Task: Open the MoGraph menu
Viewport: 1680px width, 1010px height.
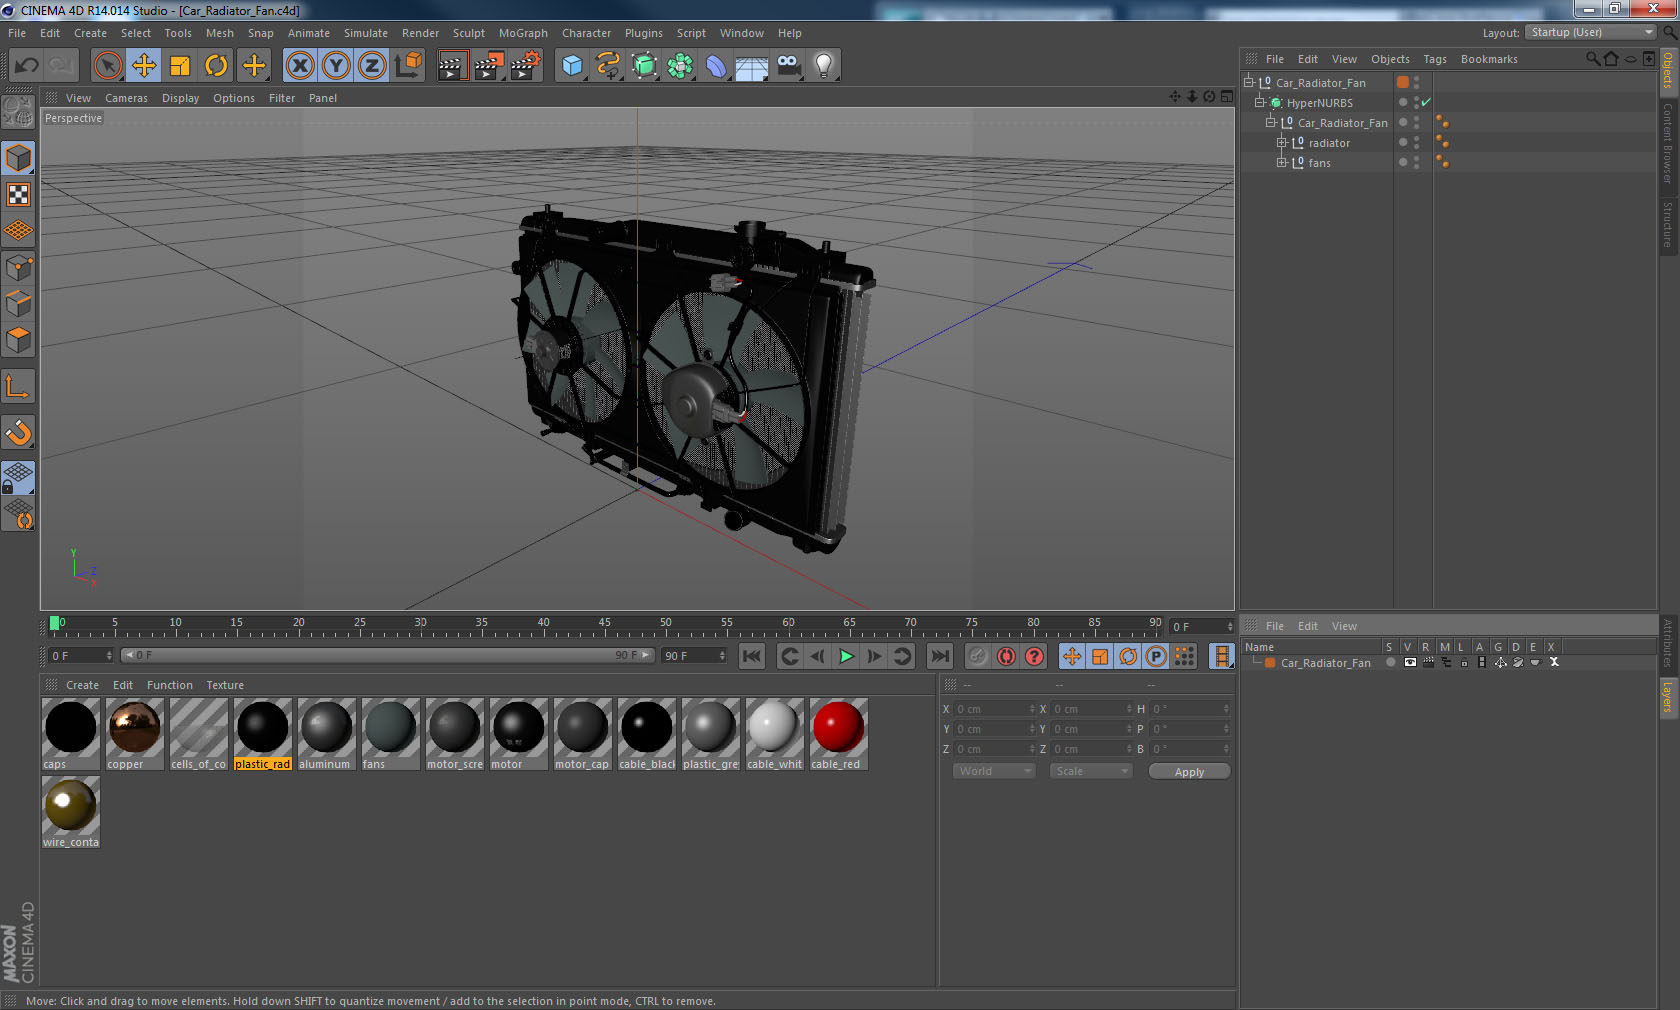Action: pos(523,33)
